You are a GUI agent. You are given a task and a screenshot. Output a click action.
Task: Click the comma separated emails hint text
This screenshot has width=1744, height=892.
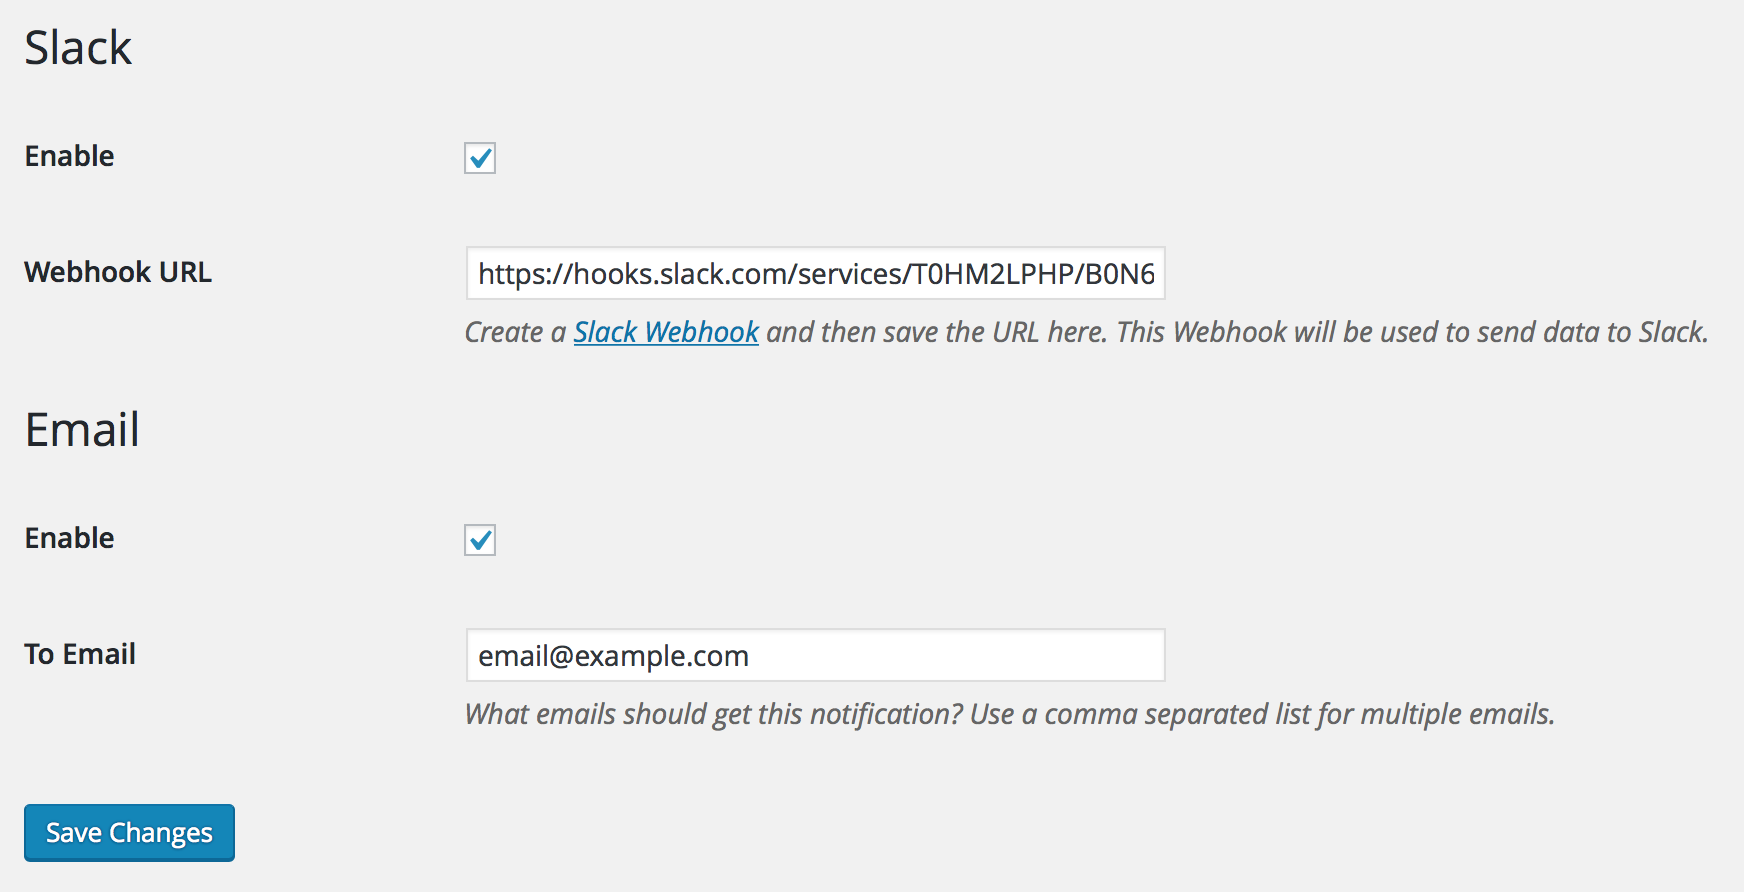tap(1010, 714)
